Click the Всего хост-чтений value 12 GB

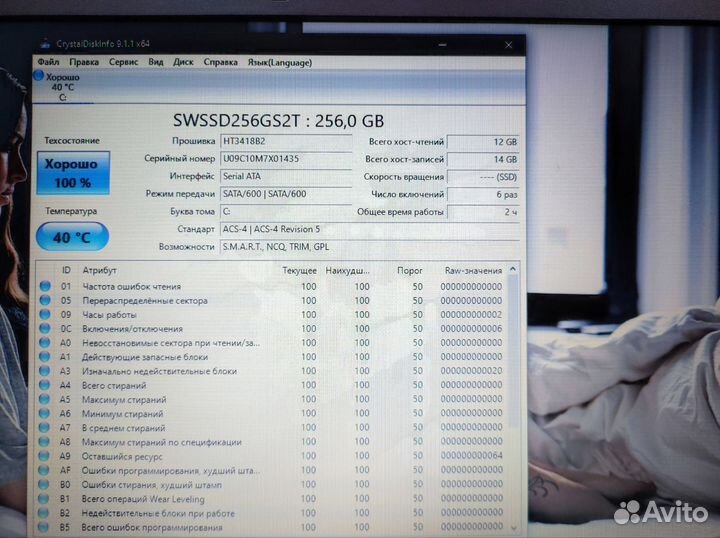pyautogui.click(x=483, y=142)
